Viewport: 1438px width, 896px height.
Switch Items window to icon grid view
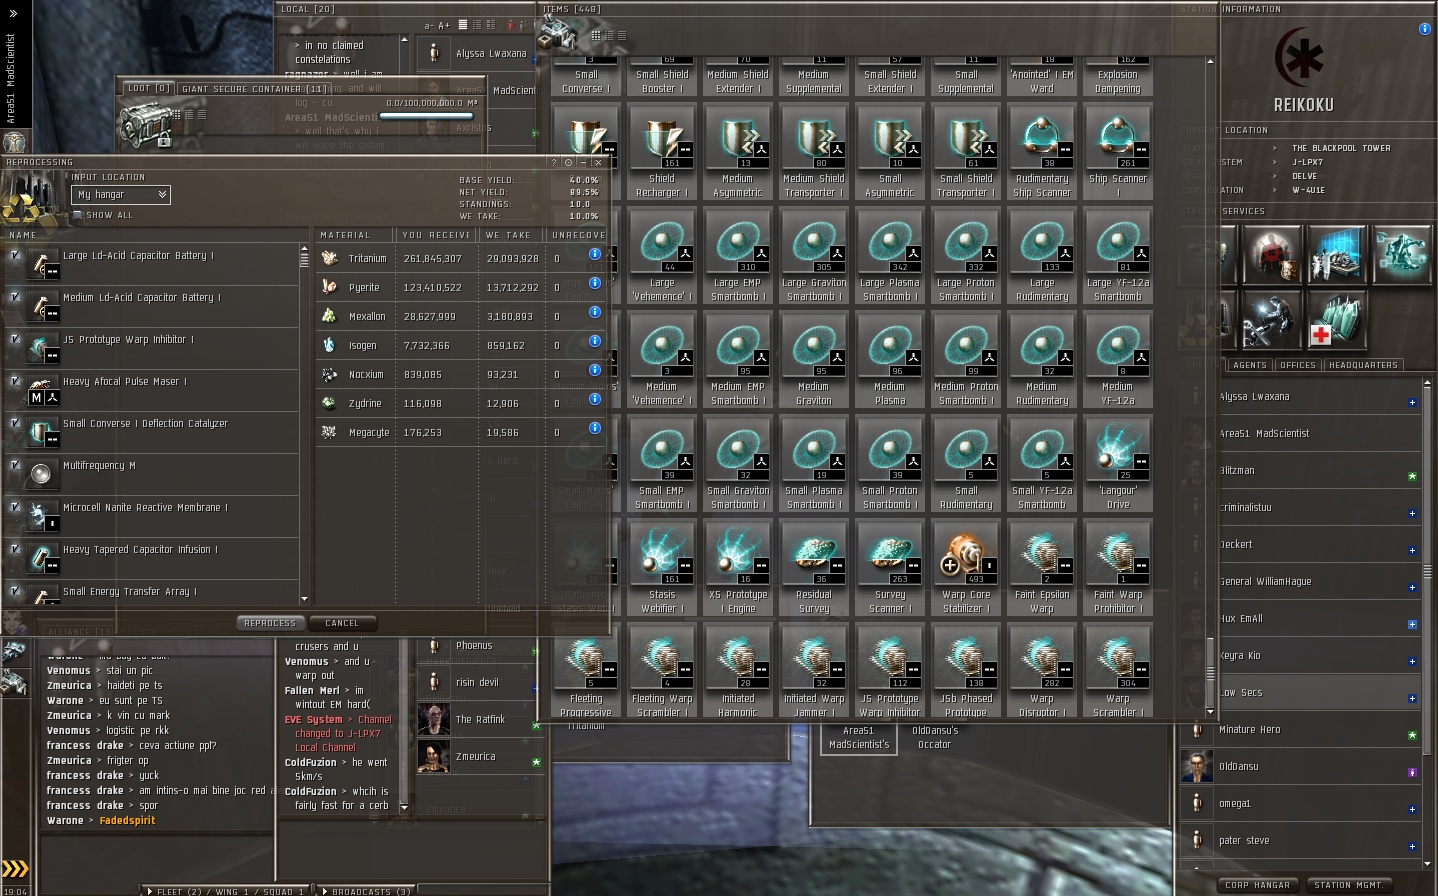(595, 35)
